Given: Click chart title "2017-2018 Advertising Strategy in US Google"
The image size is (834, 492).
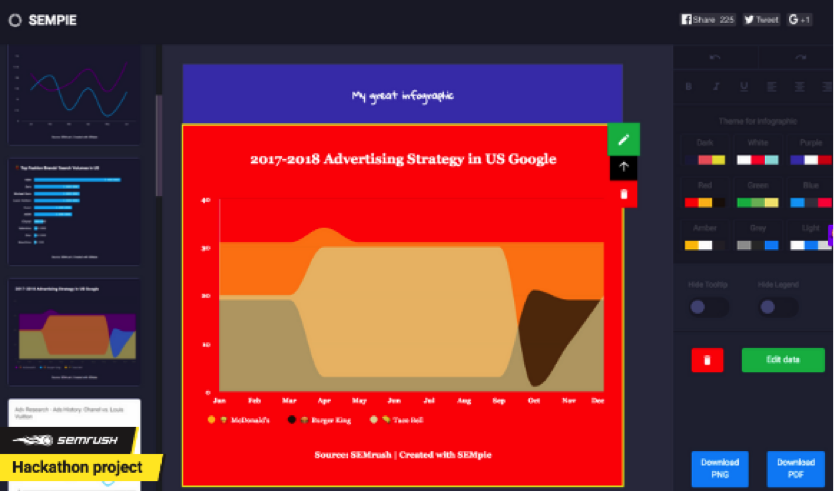Looking at the screenshot, I should (403, 159).
